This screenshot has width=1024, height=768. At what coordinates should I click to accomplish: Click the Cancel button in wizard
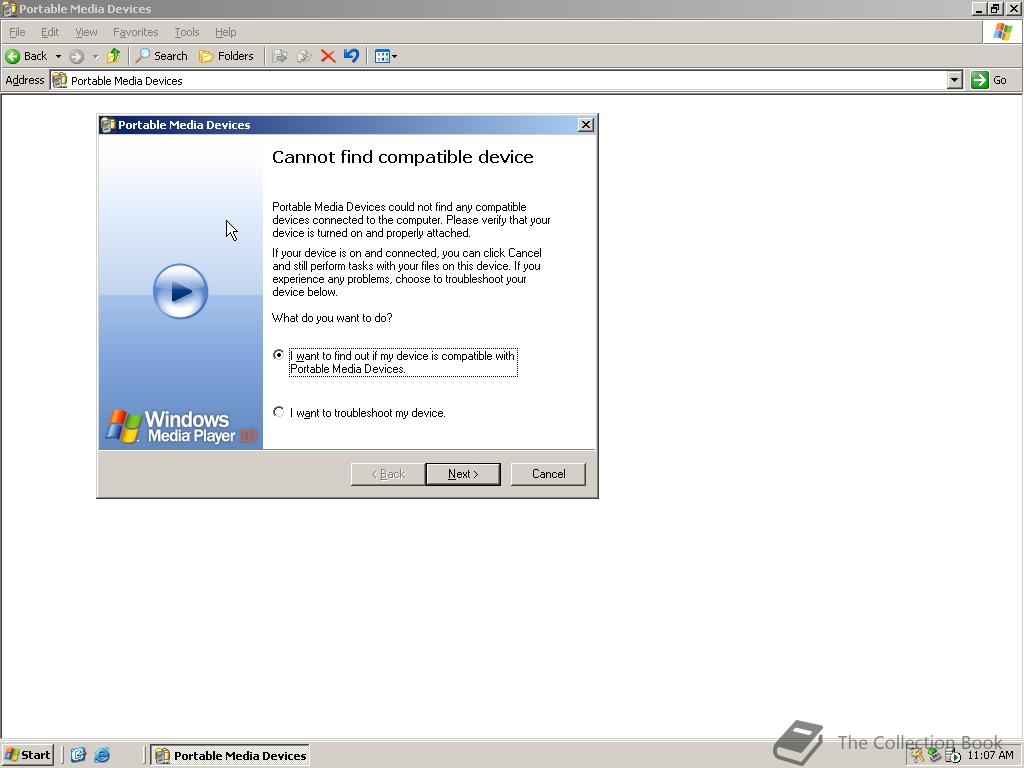click(x=549, y=474)
